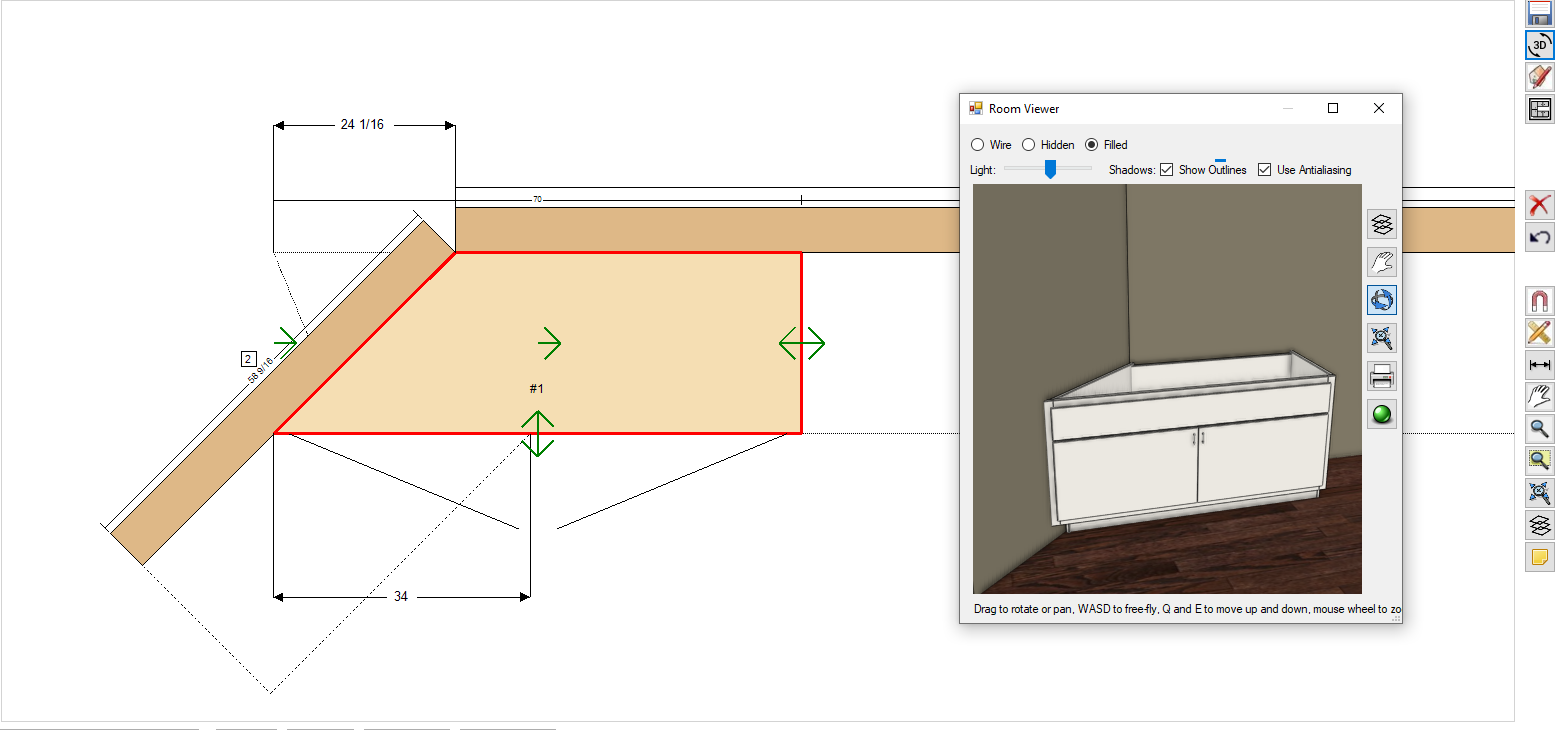Select the Wire display mode
1558x730 pixels.
(978, 145)
